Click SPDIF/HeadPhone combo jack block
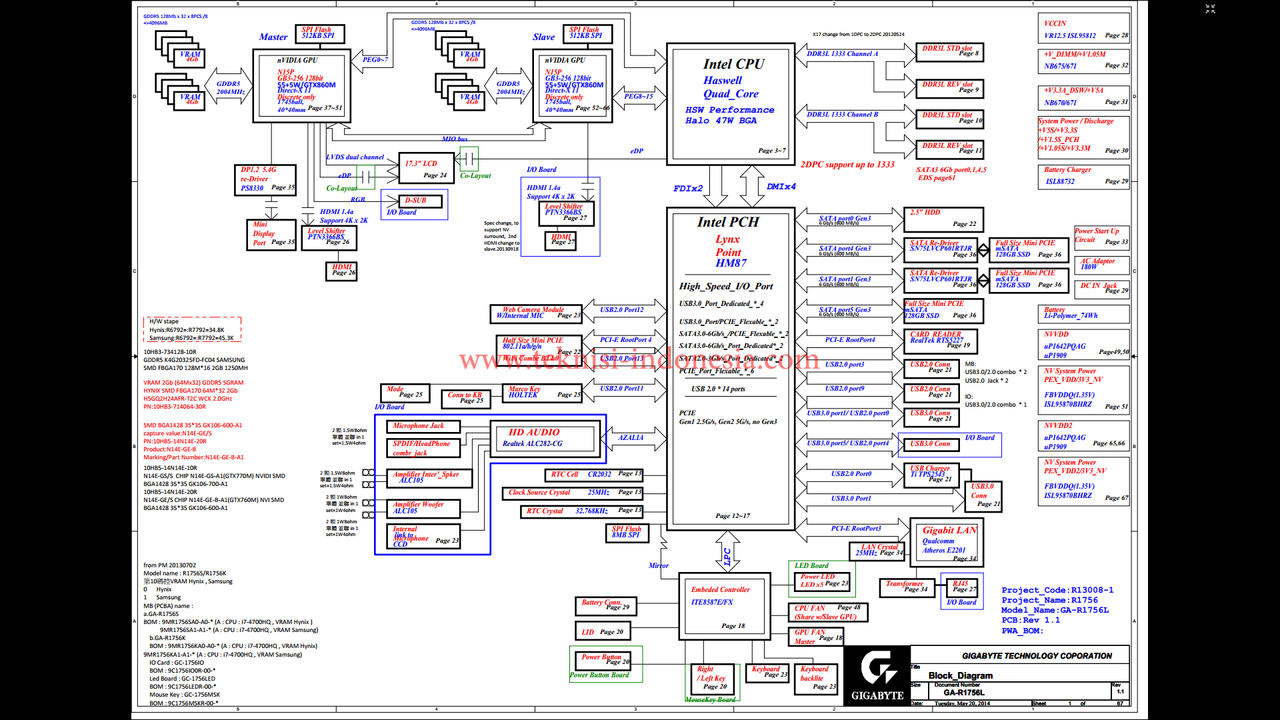Viewport: 1280px width, 720px height. tap(426, 447)
